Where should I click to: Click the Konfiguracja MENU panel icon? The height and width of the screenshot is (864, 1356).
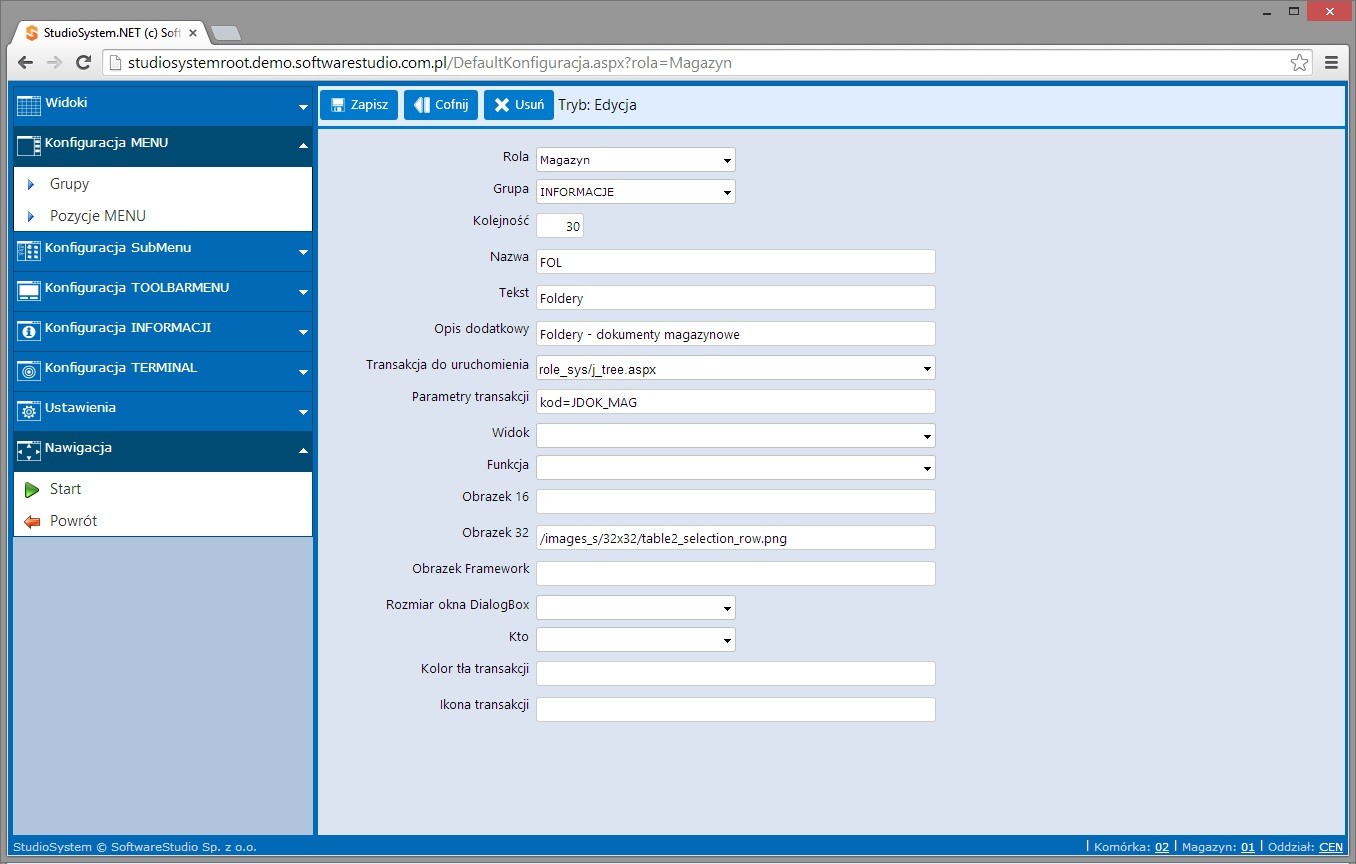click(x=29, y=146)
